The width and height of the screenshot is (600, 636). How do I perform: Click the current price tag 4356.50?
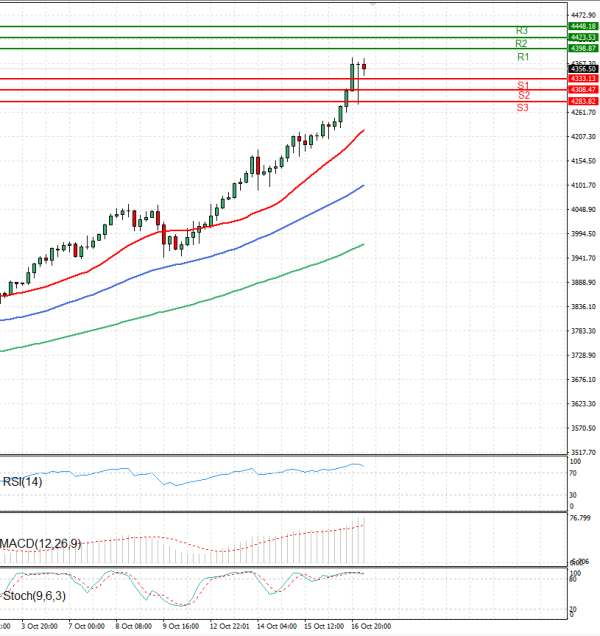582,69
